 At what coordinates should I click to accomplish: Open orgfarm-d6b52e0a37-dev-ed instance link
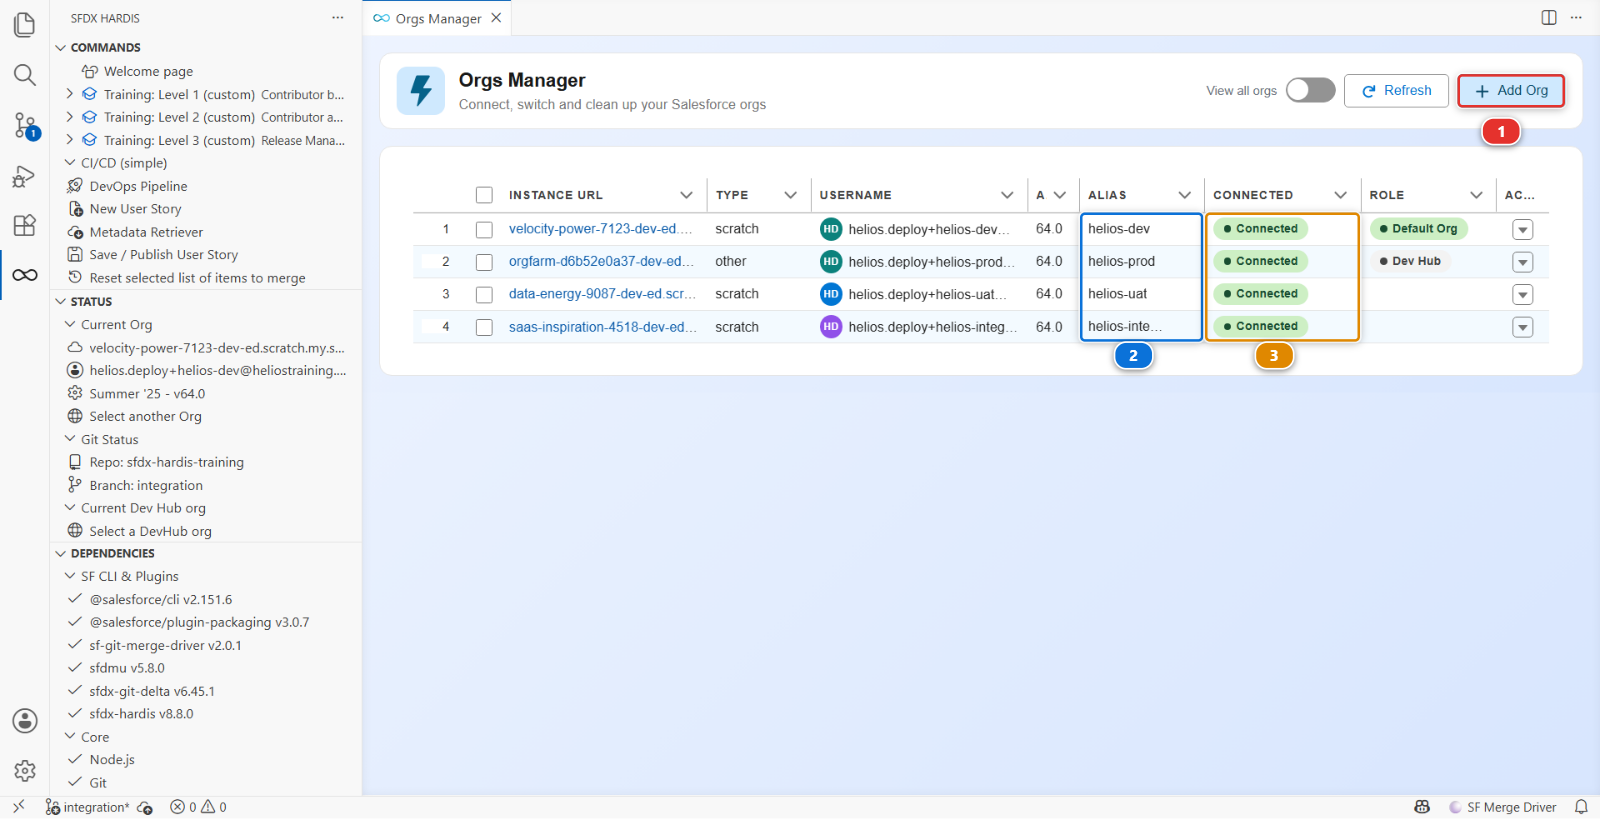point(601,261)
